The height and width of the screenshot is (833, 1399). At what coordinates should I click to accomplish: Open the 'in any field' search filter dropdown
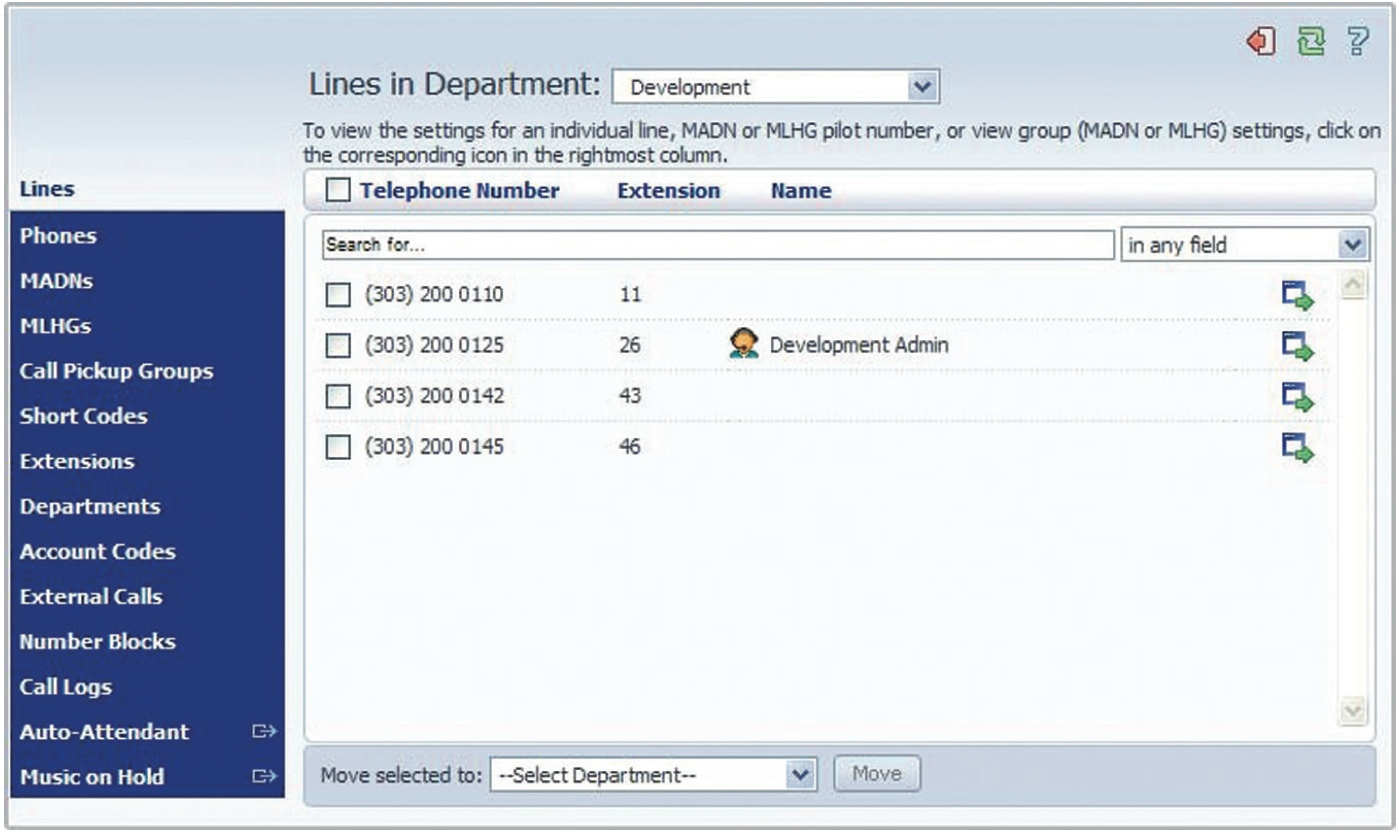1244,244
